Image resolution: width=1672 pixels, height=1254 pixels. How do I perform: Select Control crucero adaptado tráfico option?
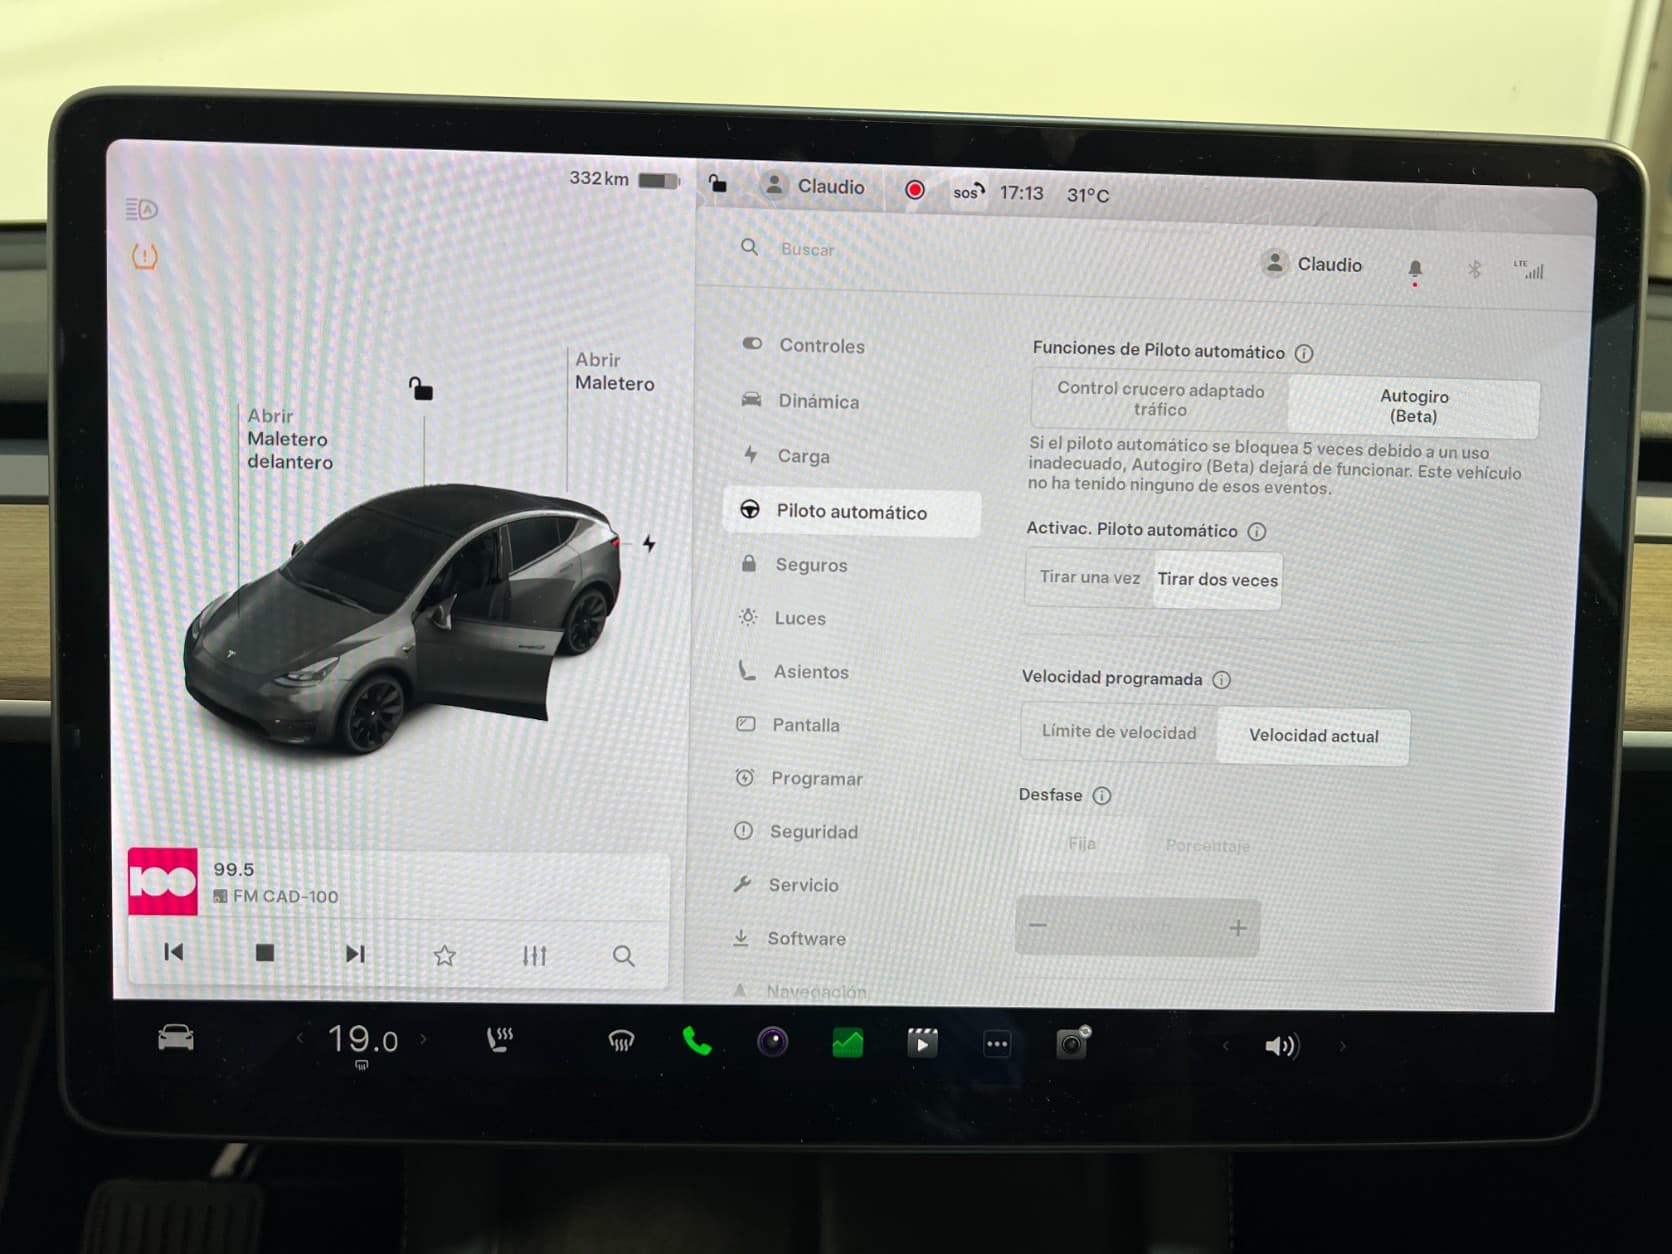1160,399
